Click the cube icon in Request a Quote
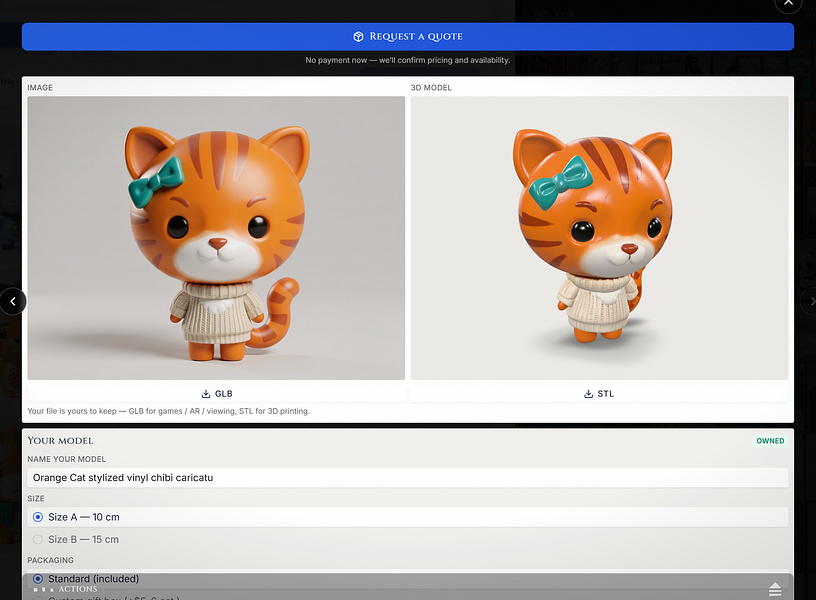This screenshot has width=816, height=600. pos(358,36)
